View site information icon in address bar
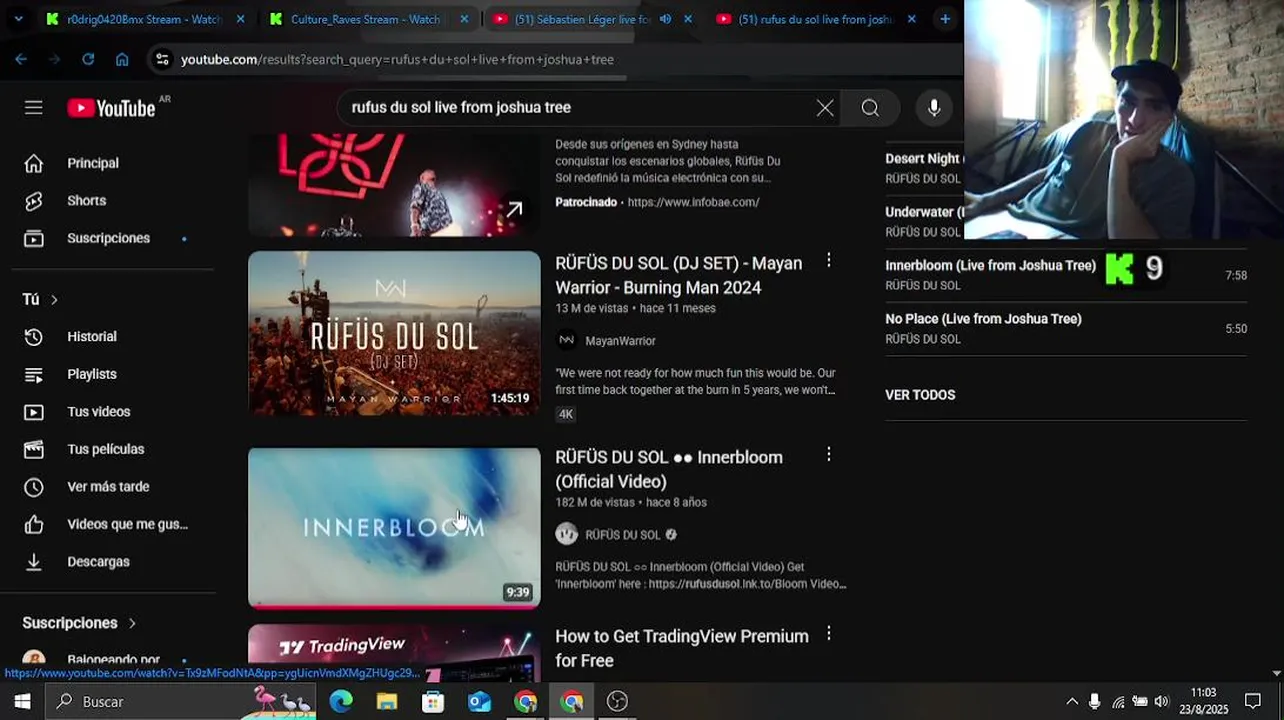This screenshot has width=1284, height=720. (162, 59)
